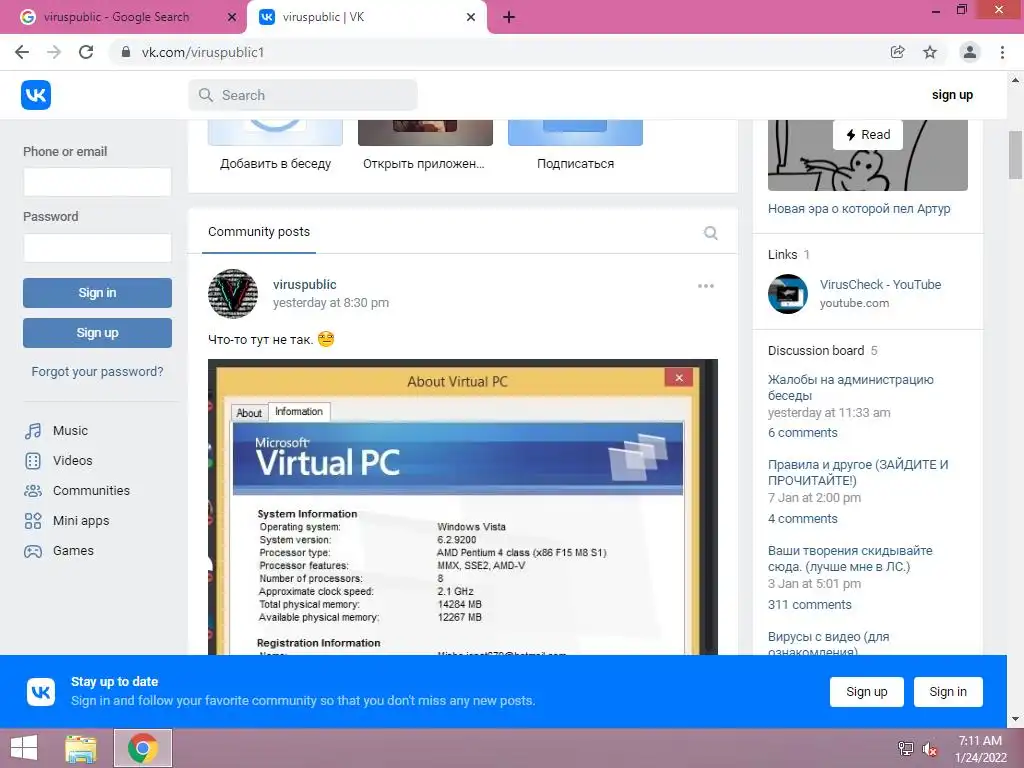Image resolution: width=1024 pixels, height=768 pixels.
Task: Open a new tab with plus button
Action: coord(509,18)
